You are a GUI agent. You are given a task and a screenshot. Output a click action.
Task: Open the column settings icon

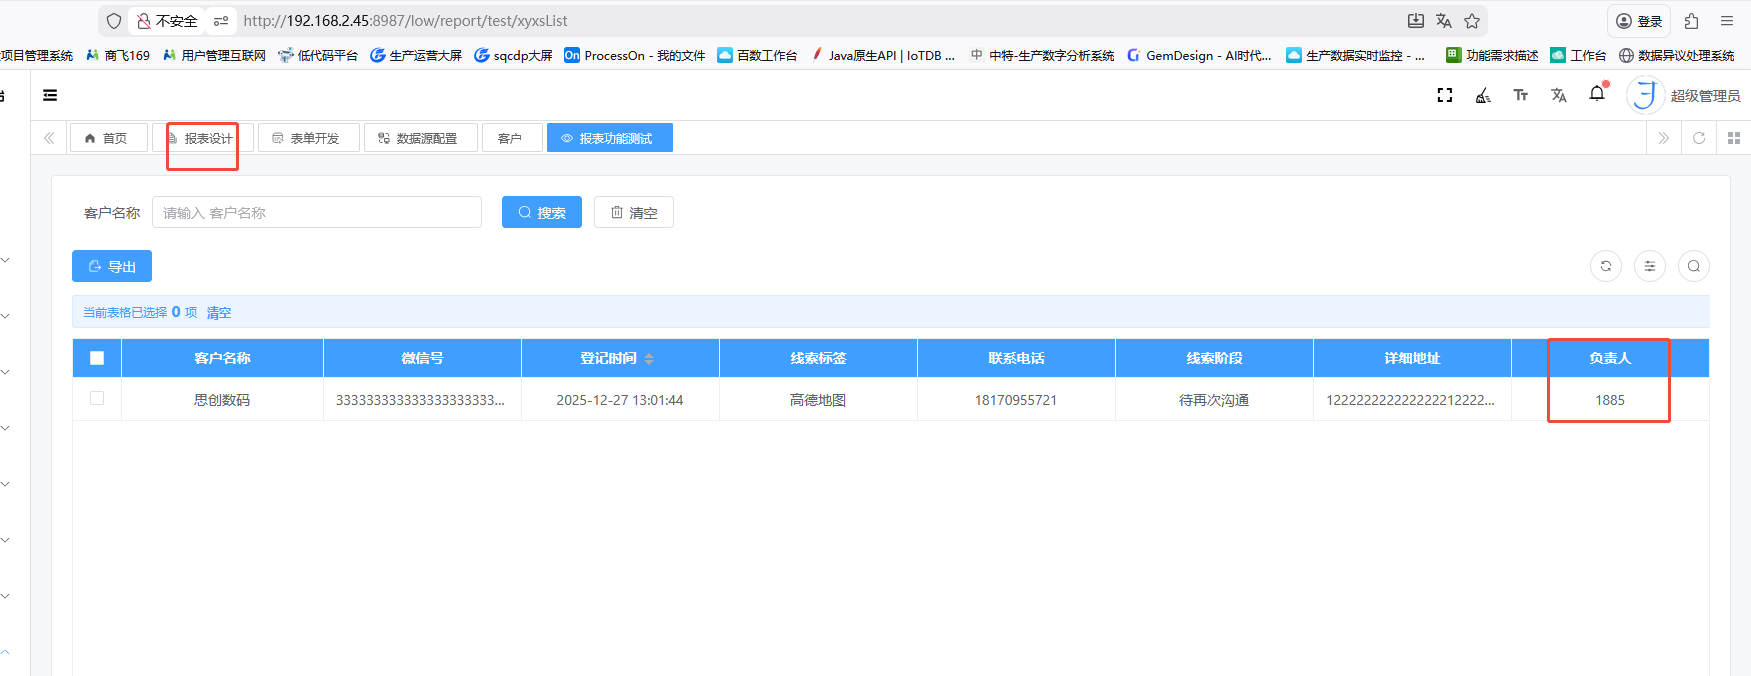[x=1649, y=266]
